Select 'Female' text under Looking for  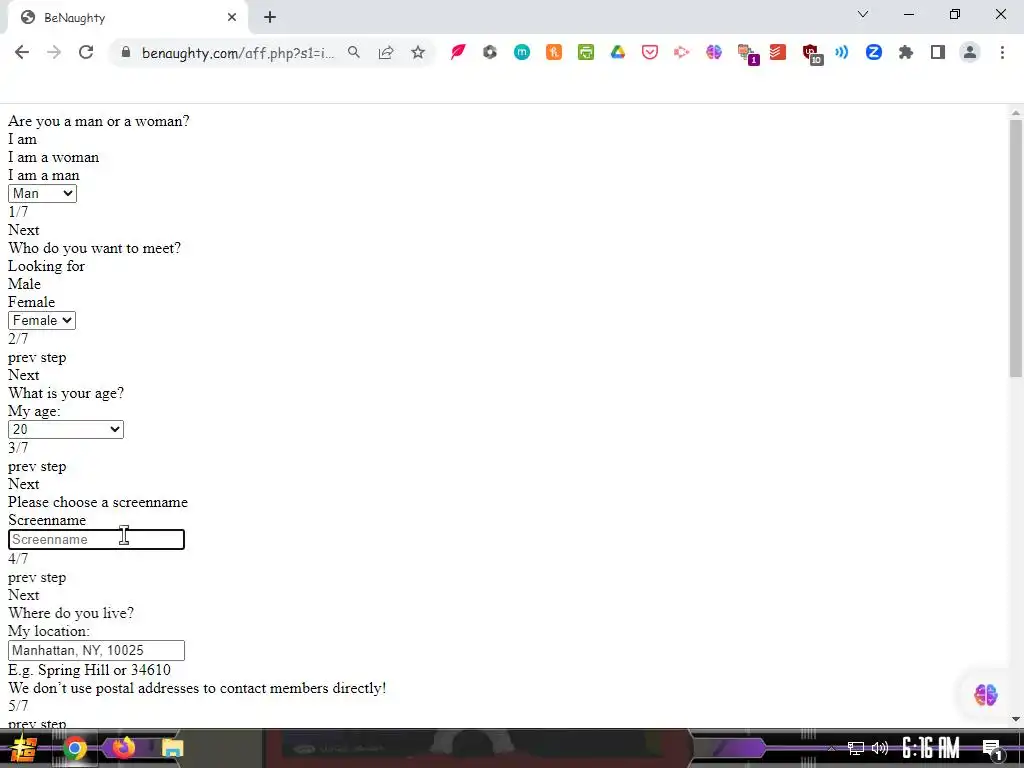click(31, 302)
